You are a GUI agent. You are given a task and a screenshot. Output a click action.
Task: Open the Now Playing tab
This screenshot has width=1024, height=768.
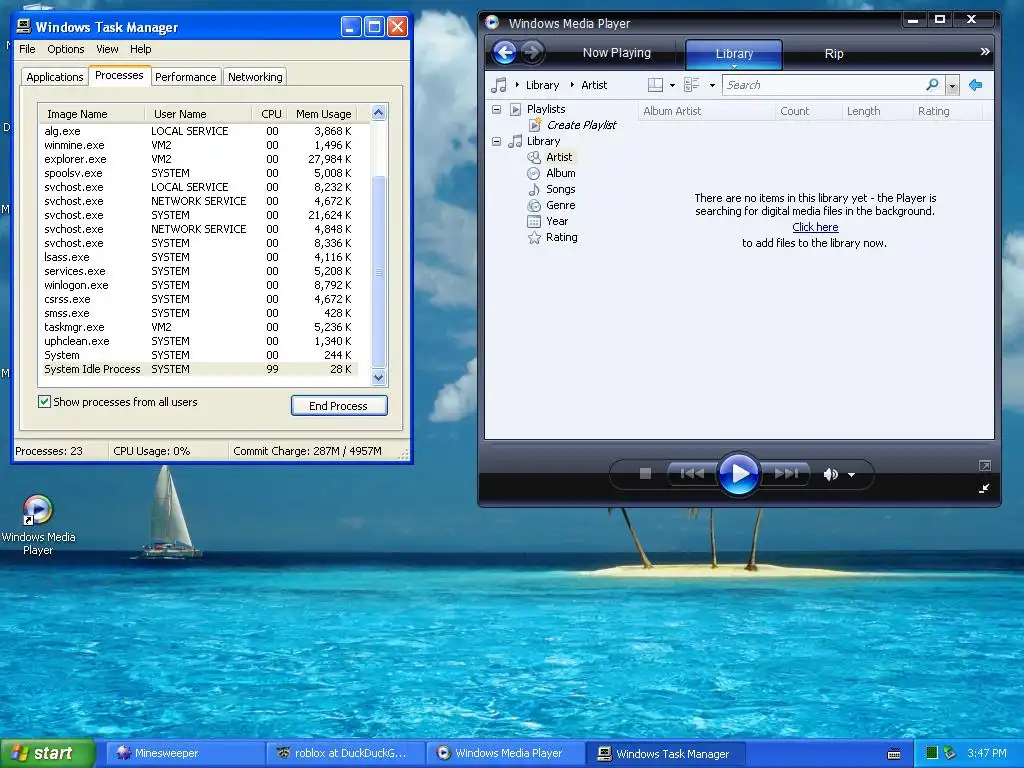coord(616,53)
